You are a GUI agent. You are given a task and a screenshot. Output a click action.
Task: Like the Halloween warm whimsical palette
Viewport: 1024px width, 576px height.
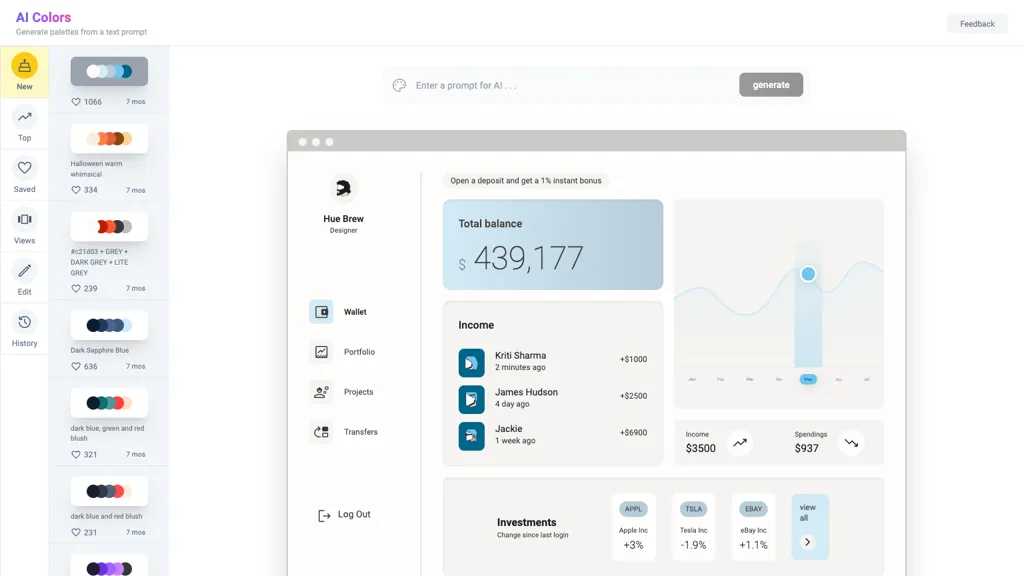pyautogui.click(x=76, y=190)
